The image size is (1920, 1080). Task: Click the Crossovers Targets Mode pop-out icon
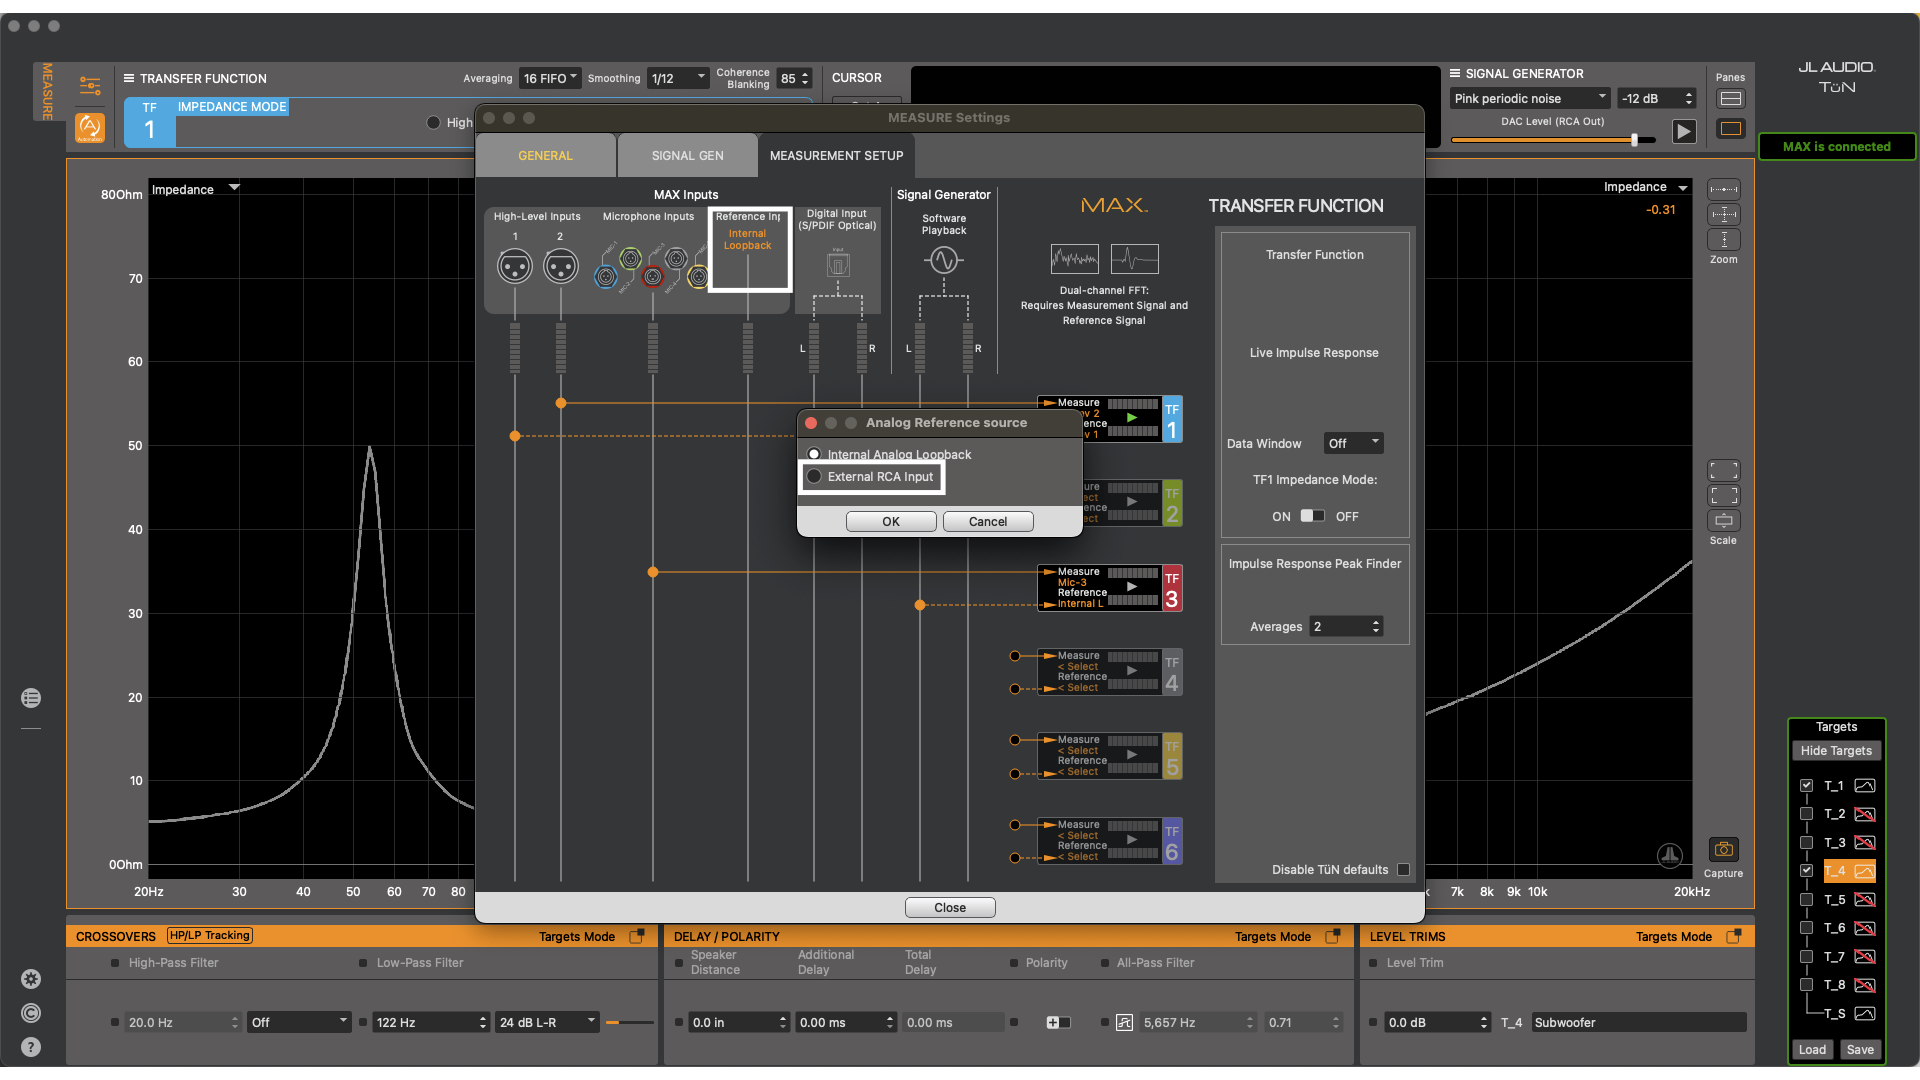click(x=637, y=936)
